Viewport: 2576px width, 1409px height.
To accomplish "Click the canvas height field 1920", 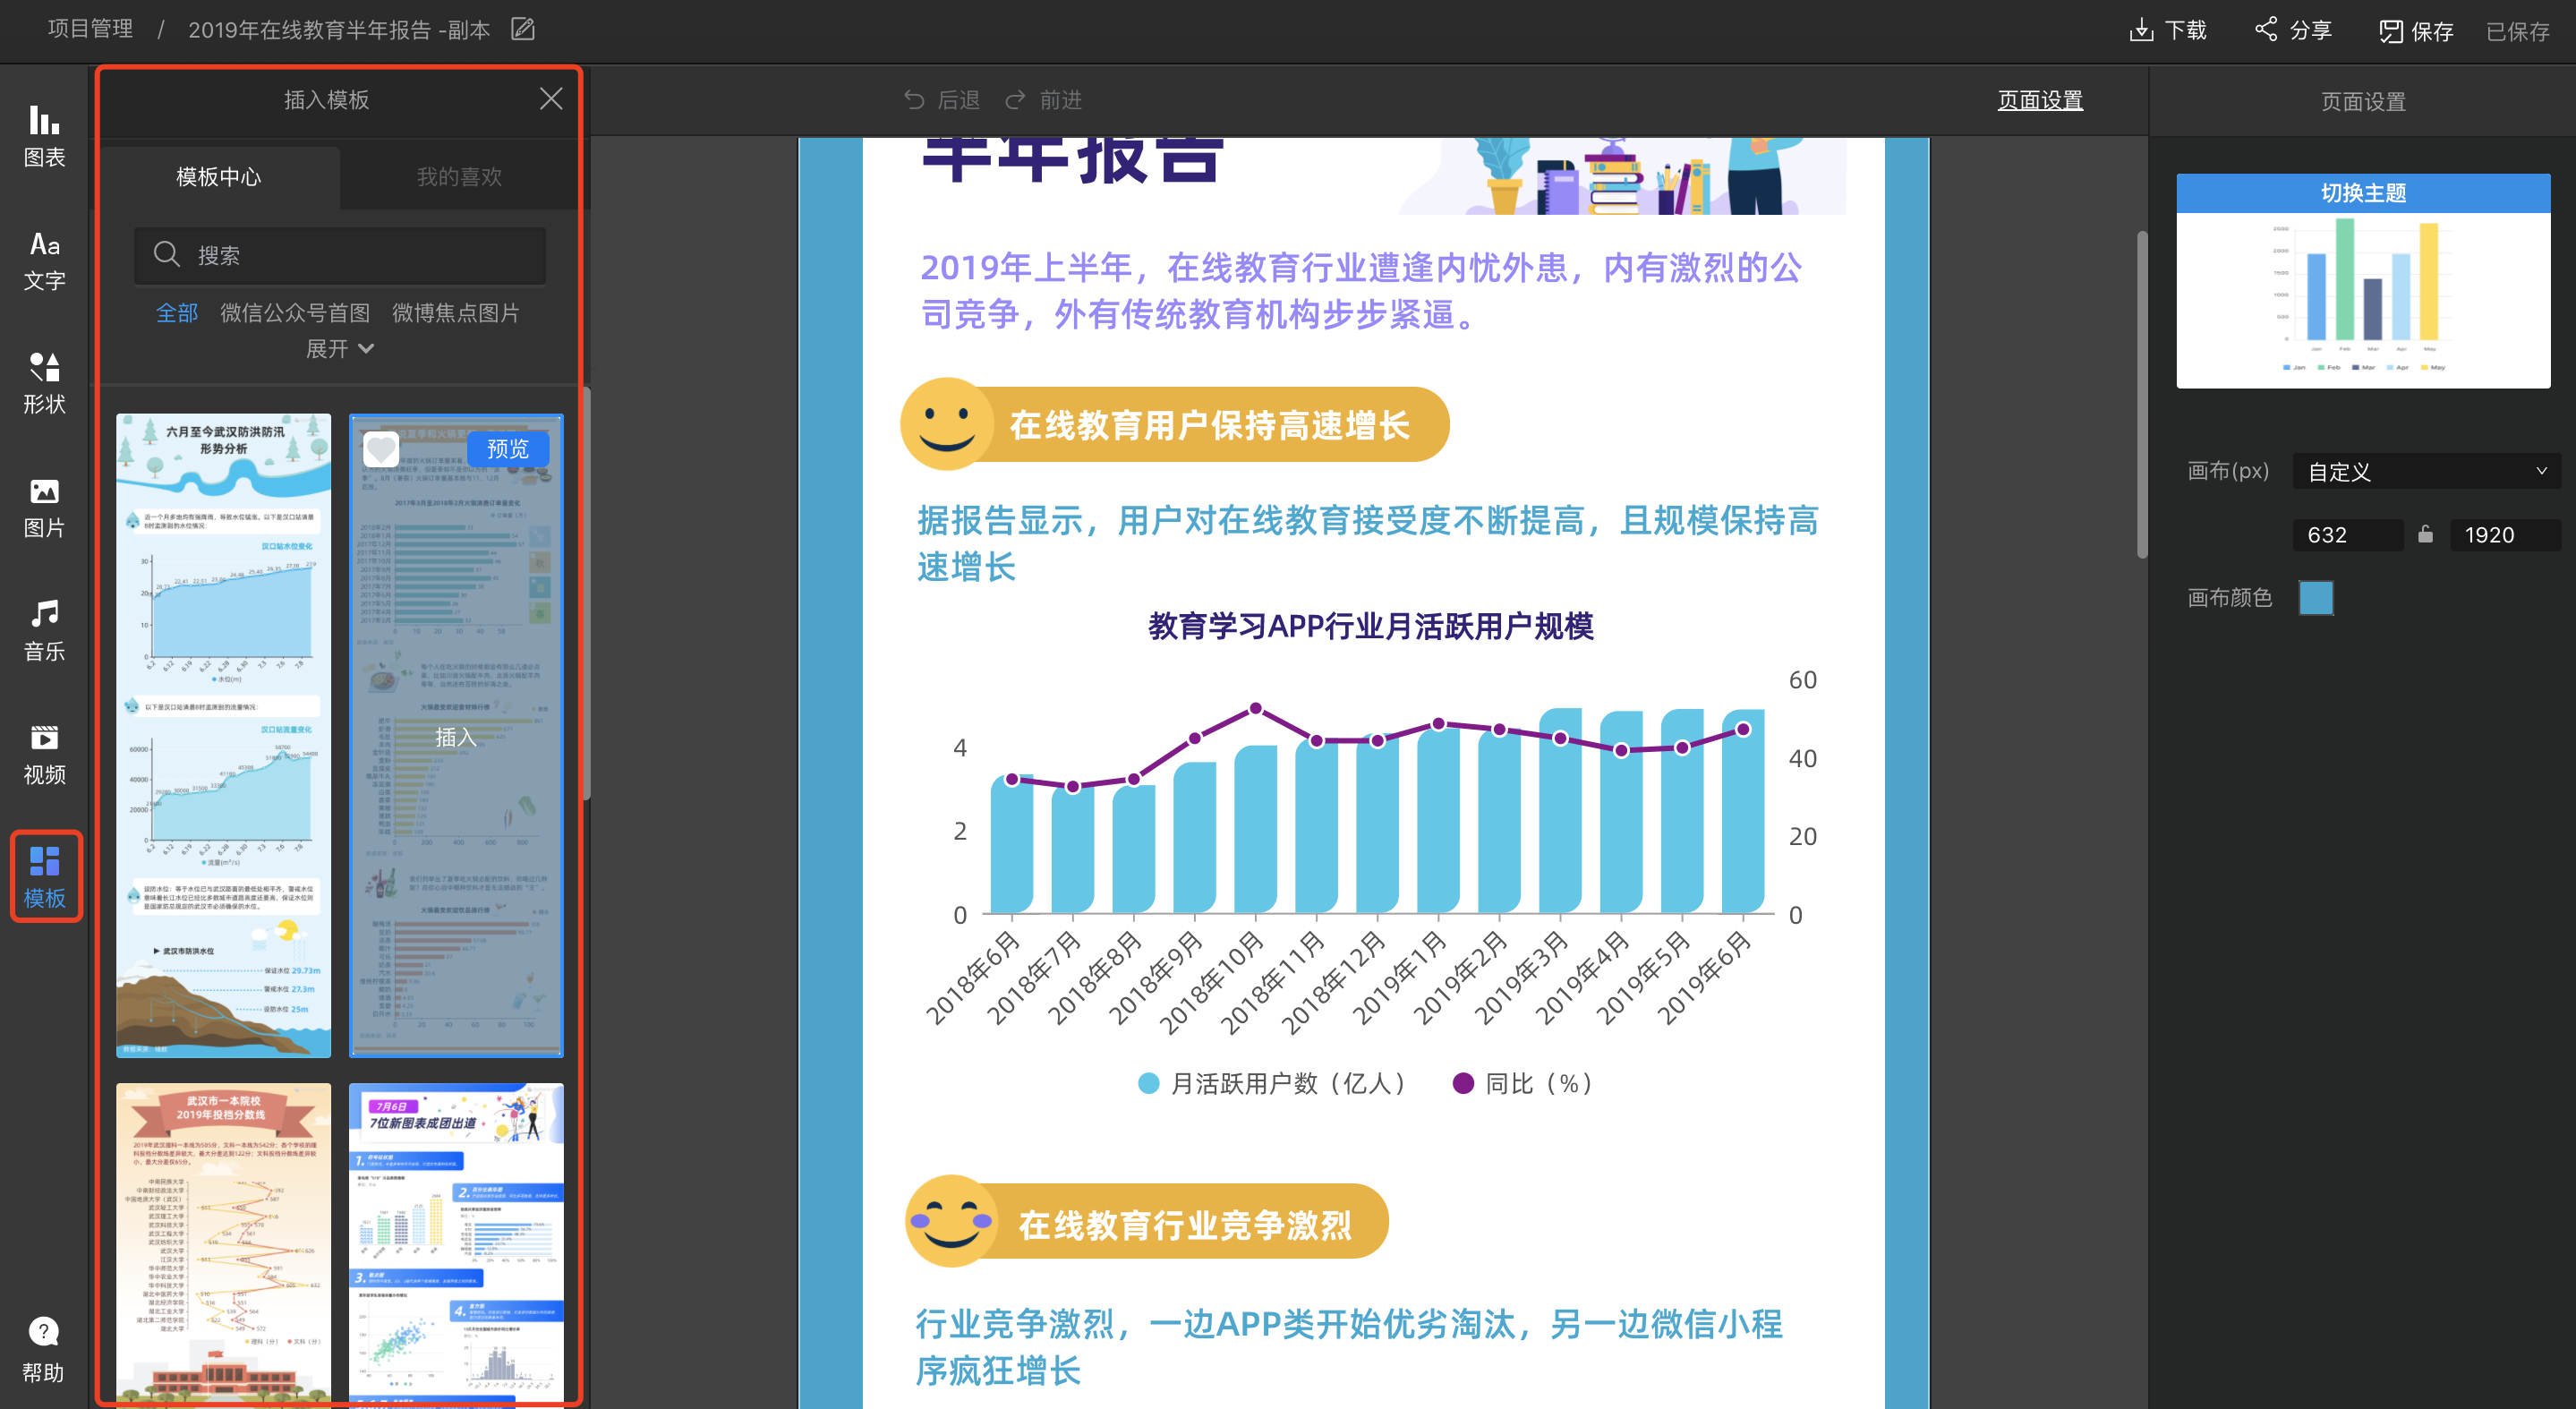I will pyautogui.click(x=2505, y=535).
